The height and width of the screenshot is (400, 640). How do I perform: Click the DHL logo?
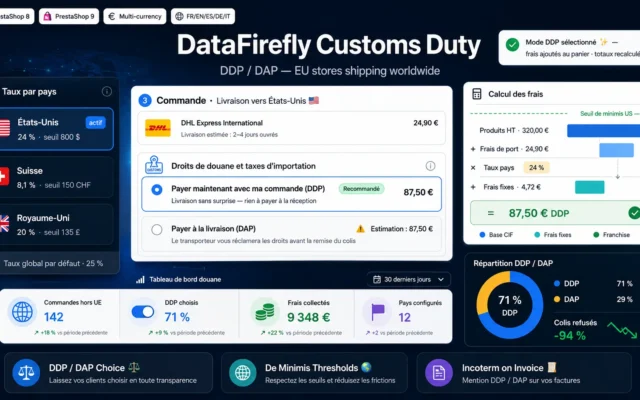tap(158, 128)
